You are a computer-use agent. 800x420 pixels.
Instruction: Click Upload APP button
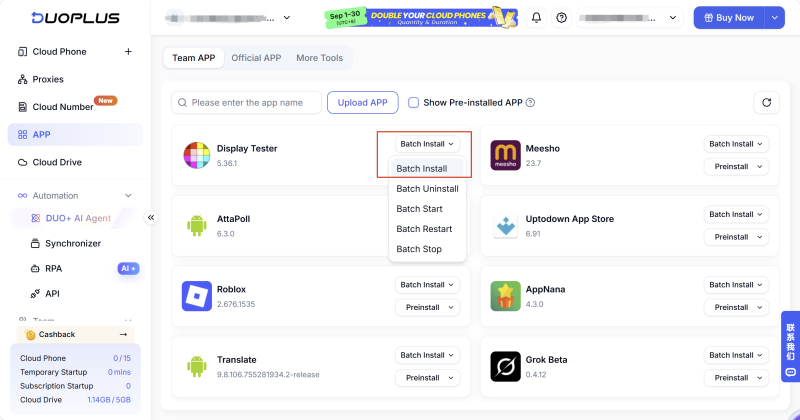tap(363, 103)
